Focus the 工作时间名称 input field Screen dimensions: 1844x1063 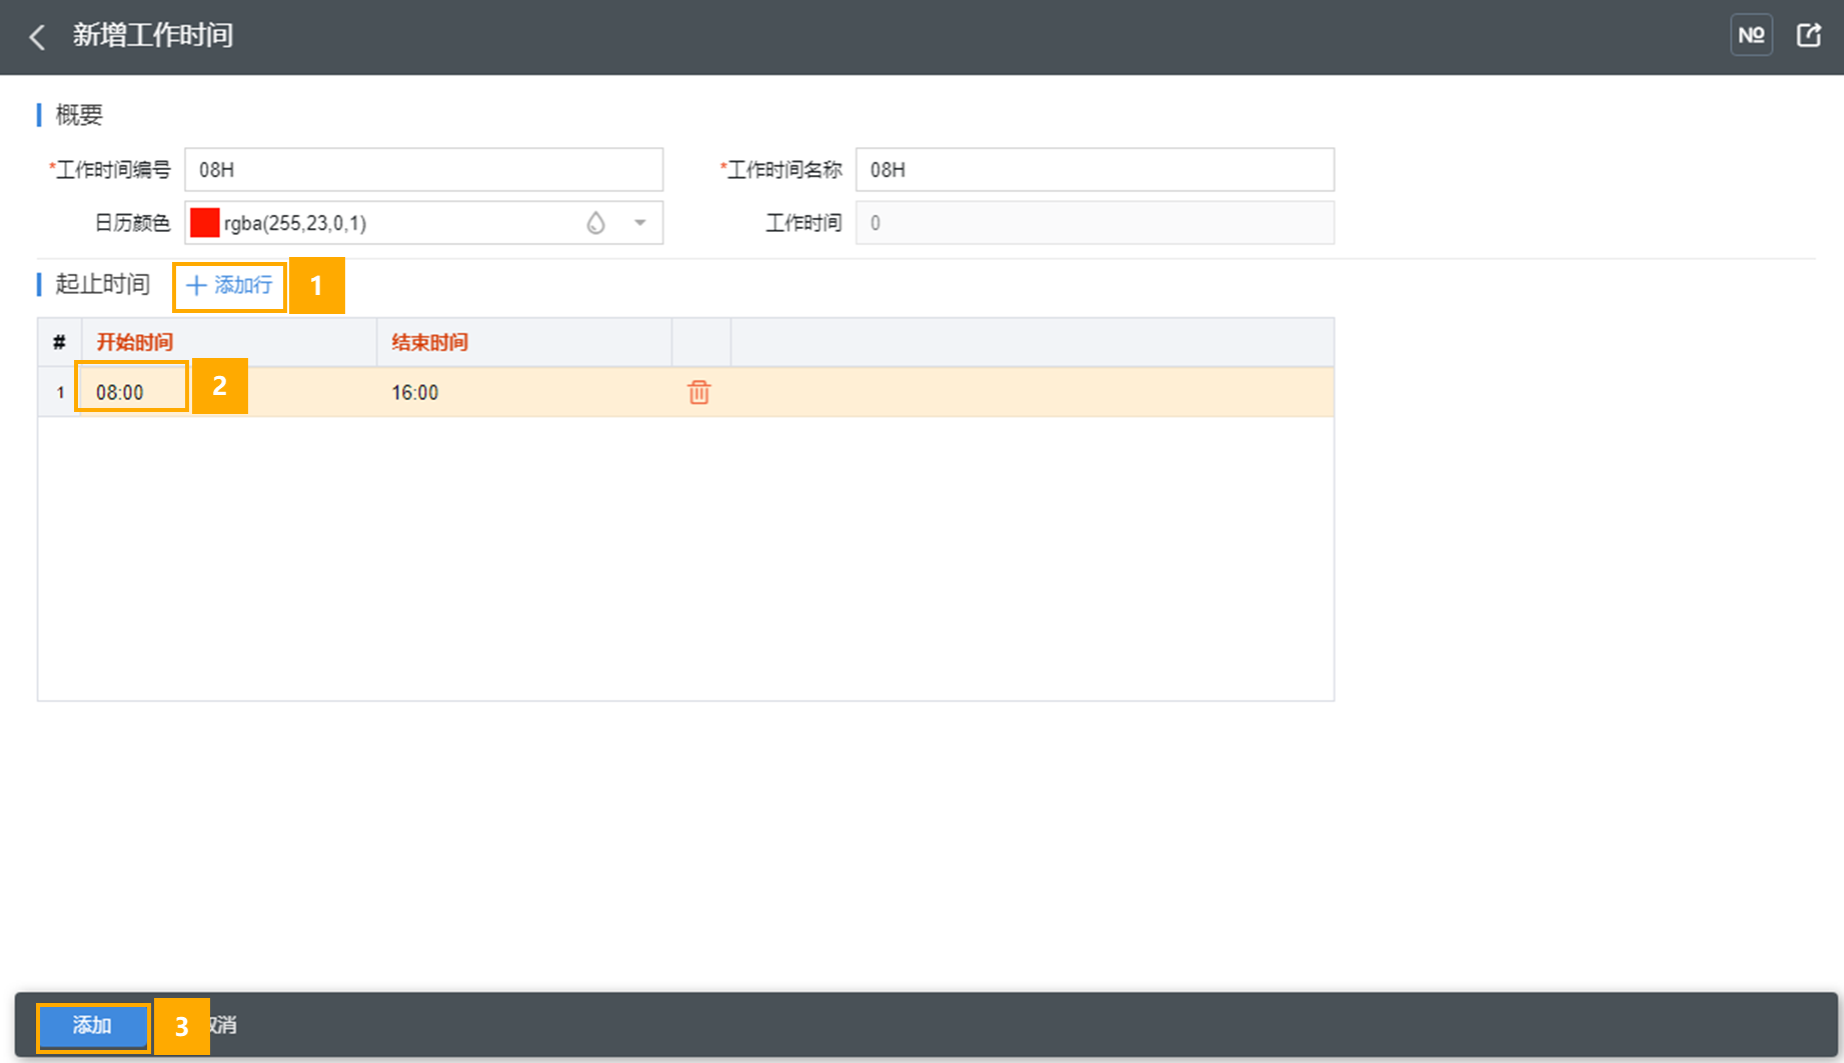pyautogui.click(x=1094, y=170)
